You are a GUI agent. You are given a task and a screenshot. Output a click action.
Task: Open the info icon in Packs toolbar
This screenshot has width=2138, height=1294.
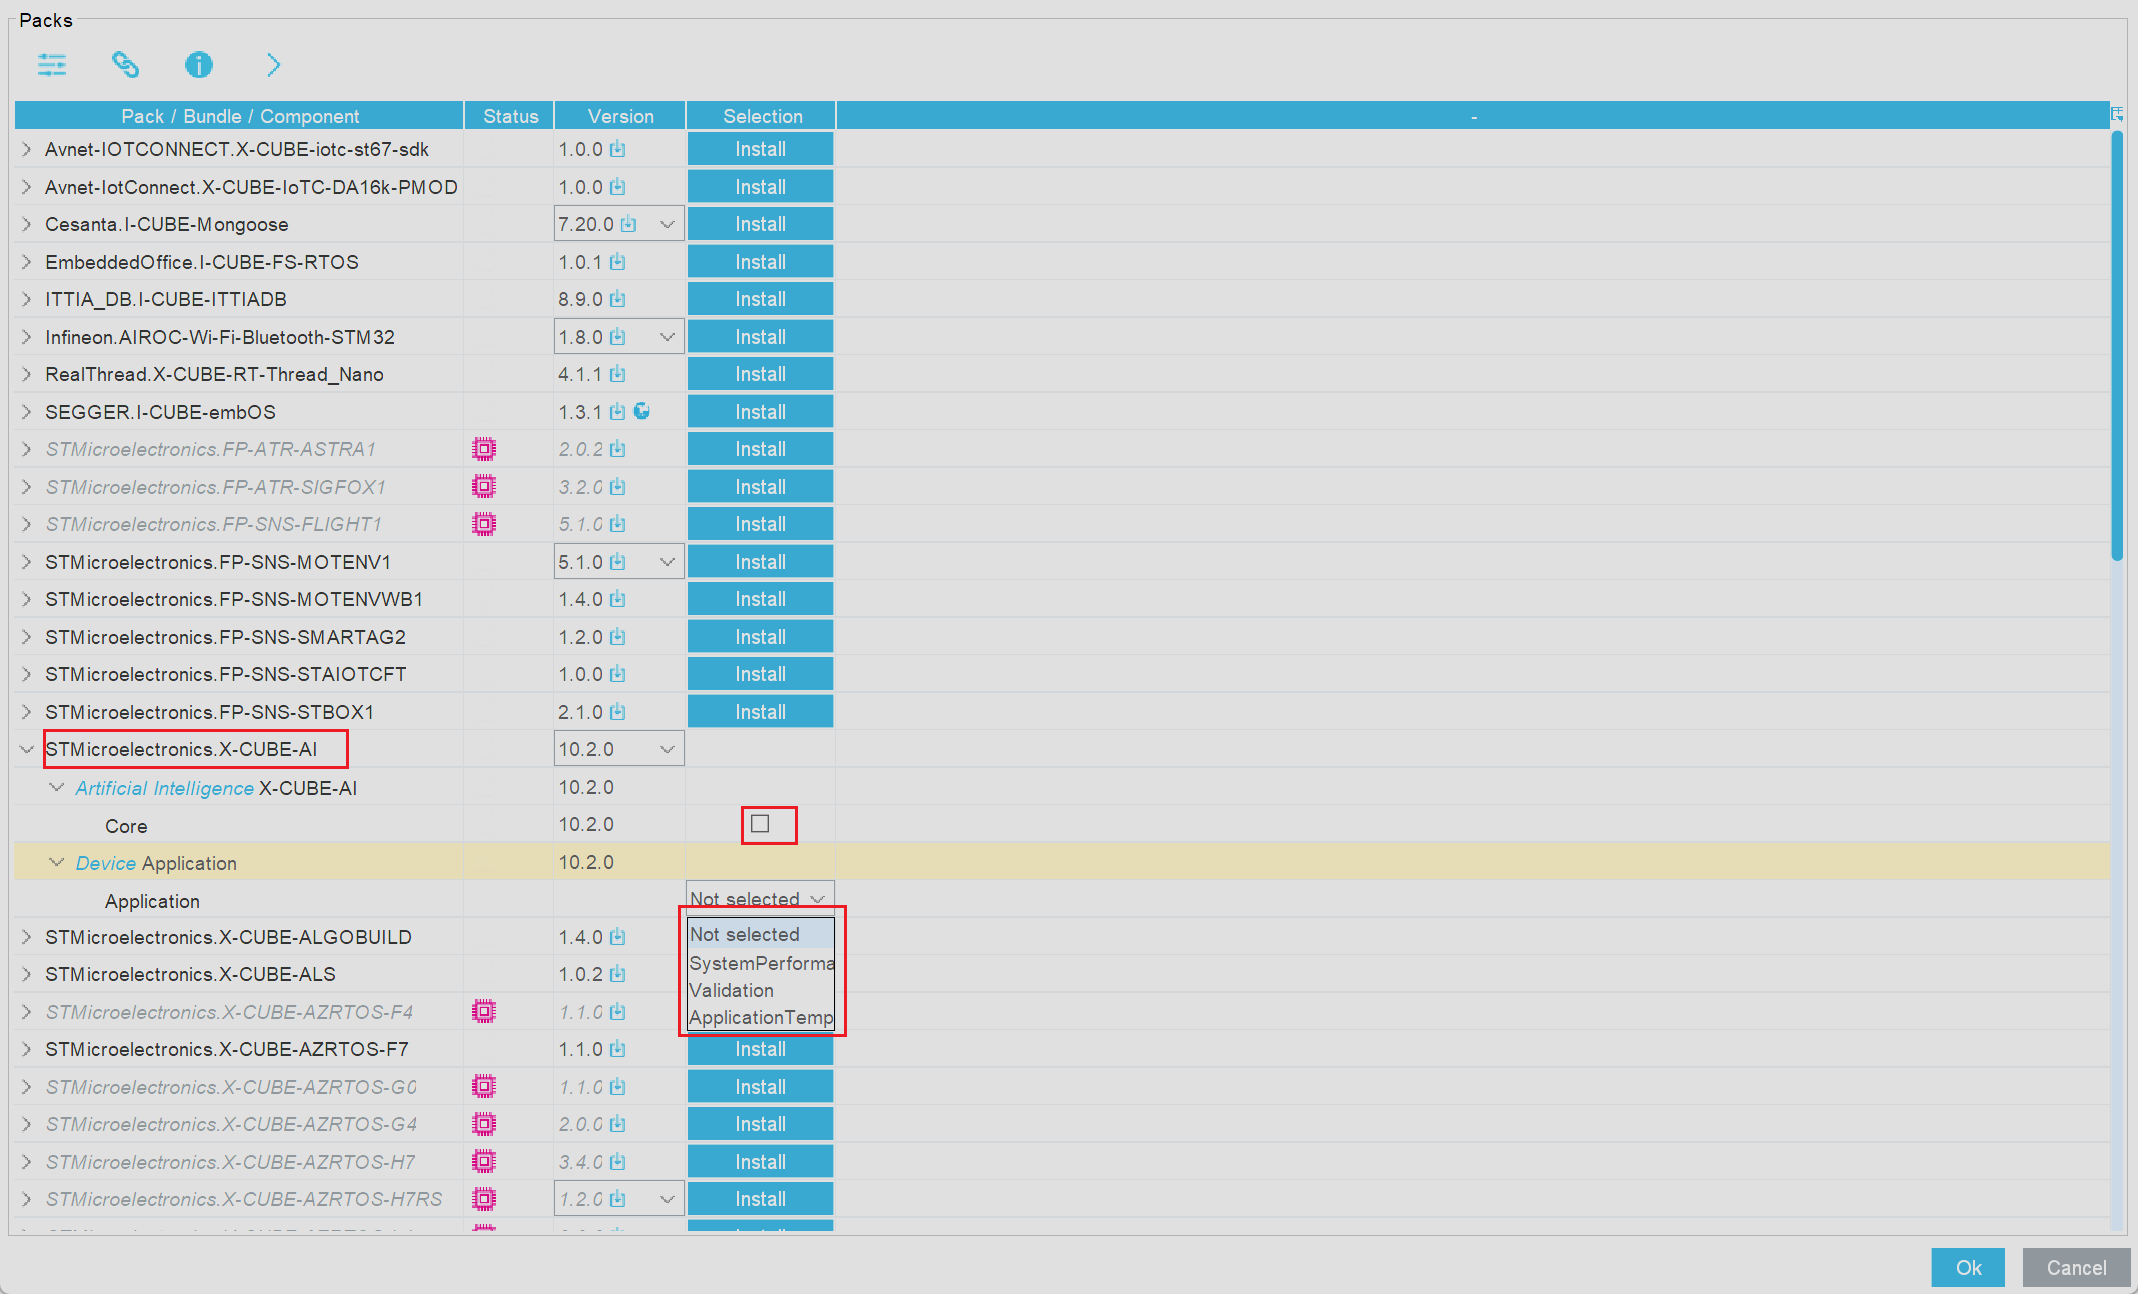pyautogui.click(x=198, y=65)
